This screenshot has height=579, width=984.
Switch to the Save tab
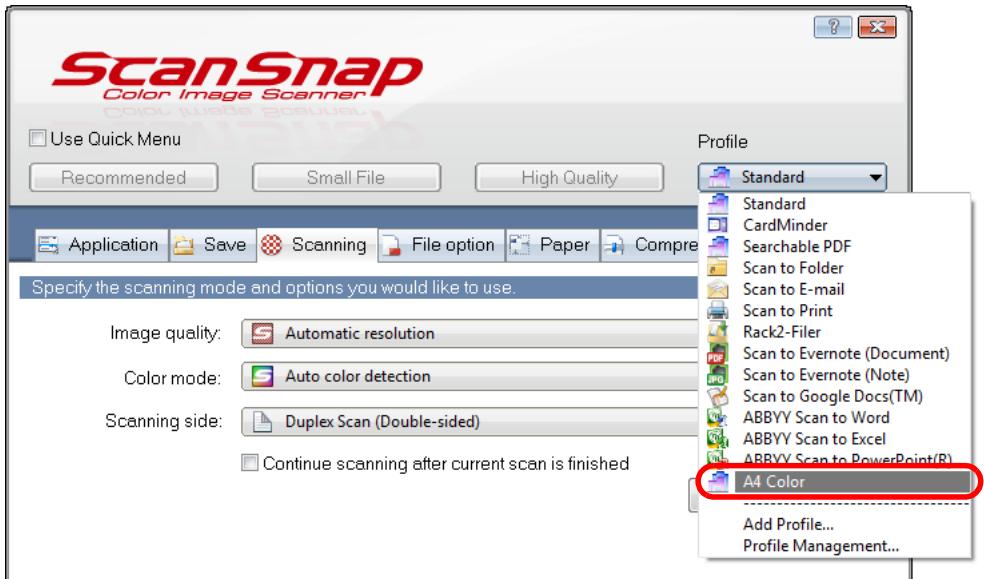(213, 245)
